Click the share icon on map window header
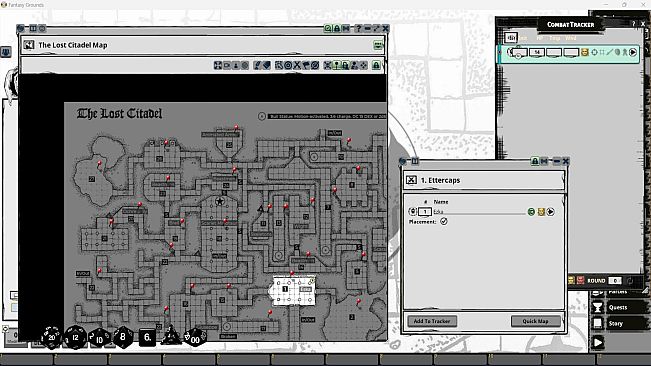This screenshot has width=651, height=366. click(346, 28)
